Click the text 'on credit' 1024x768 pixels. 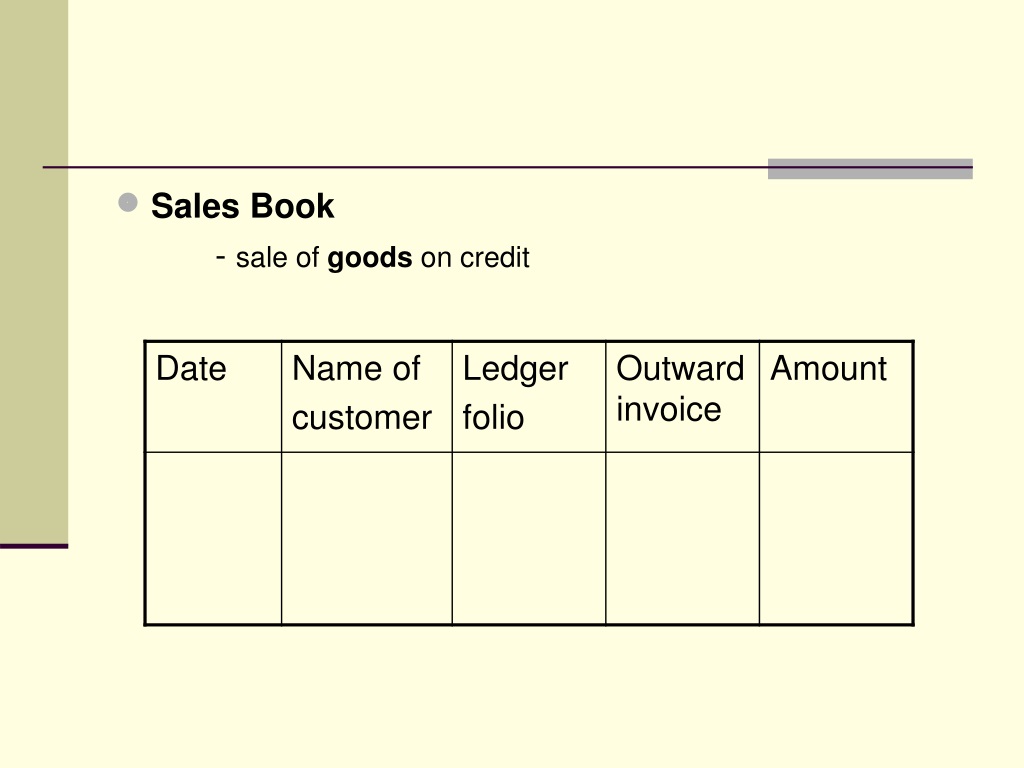(x=475, y=257)
